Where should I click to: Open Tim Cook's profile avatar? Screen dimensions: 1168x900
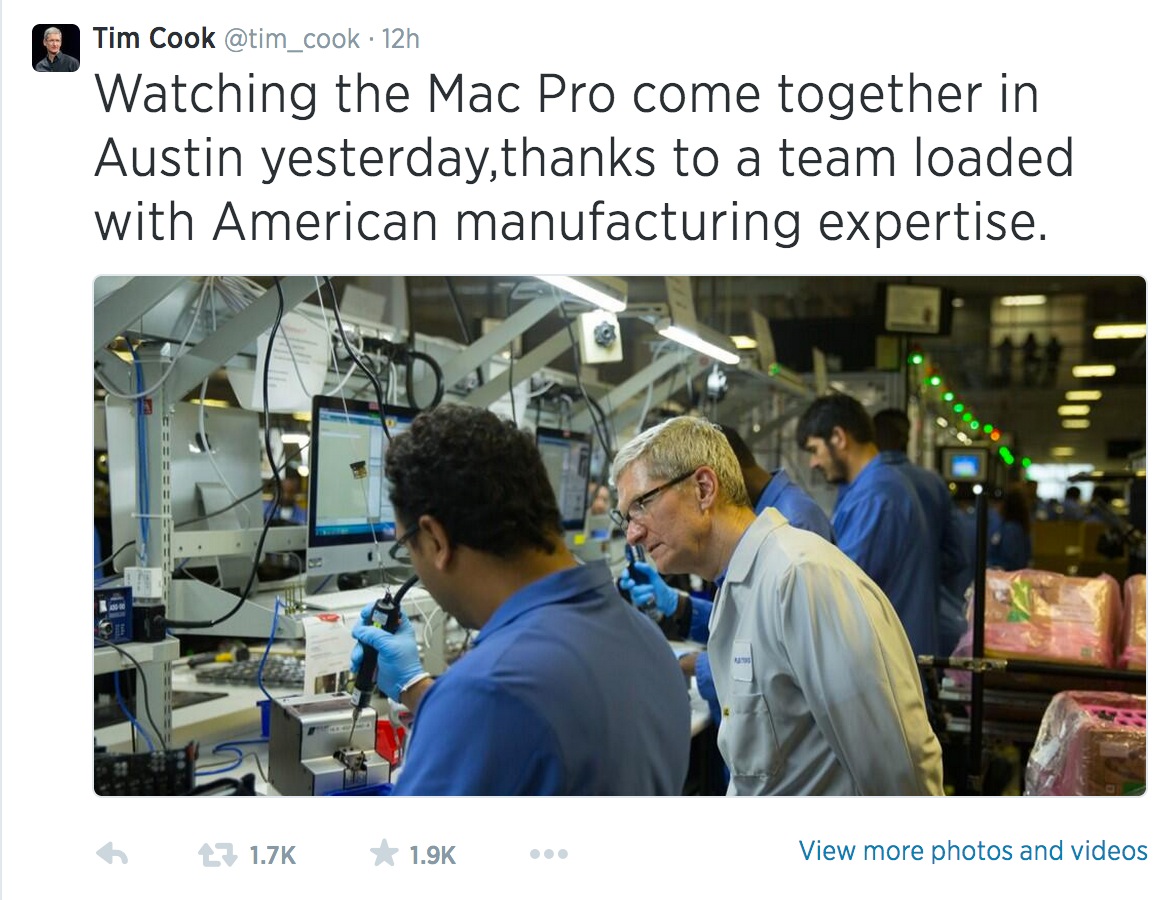coord(56,48)
